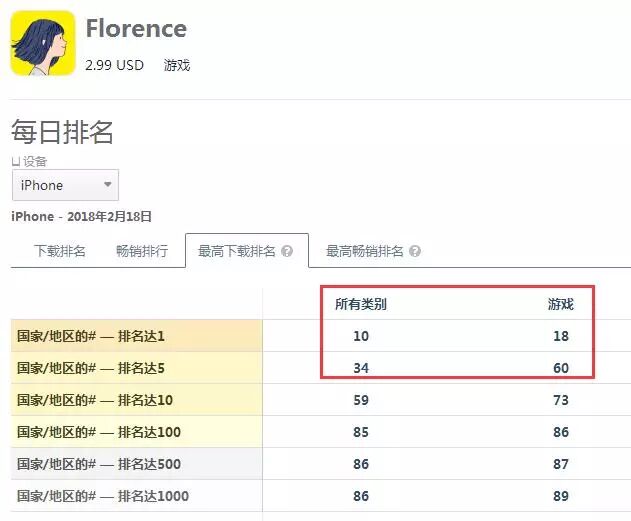Click the 设备 label above dropdown
Image resolution: width=631 pixels, height=521 pixels.
coord(35,161)
